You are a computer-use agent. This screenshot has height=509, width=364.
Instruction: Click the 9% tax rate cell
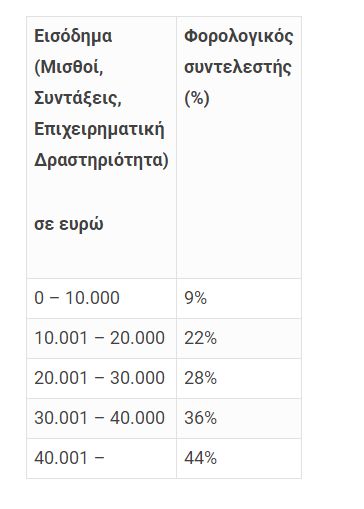click(239, 298)
